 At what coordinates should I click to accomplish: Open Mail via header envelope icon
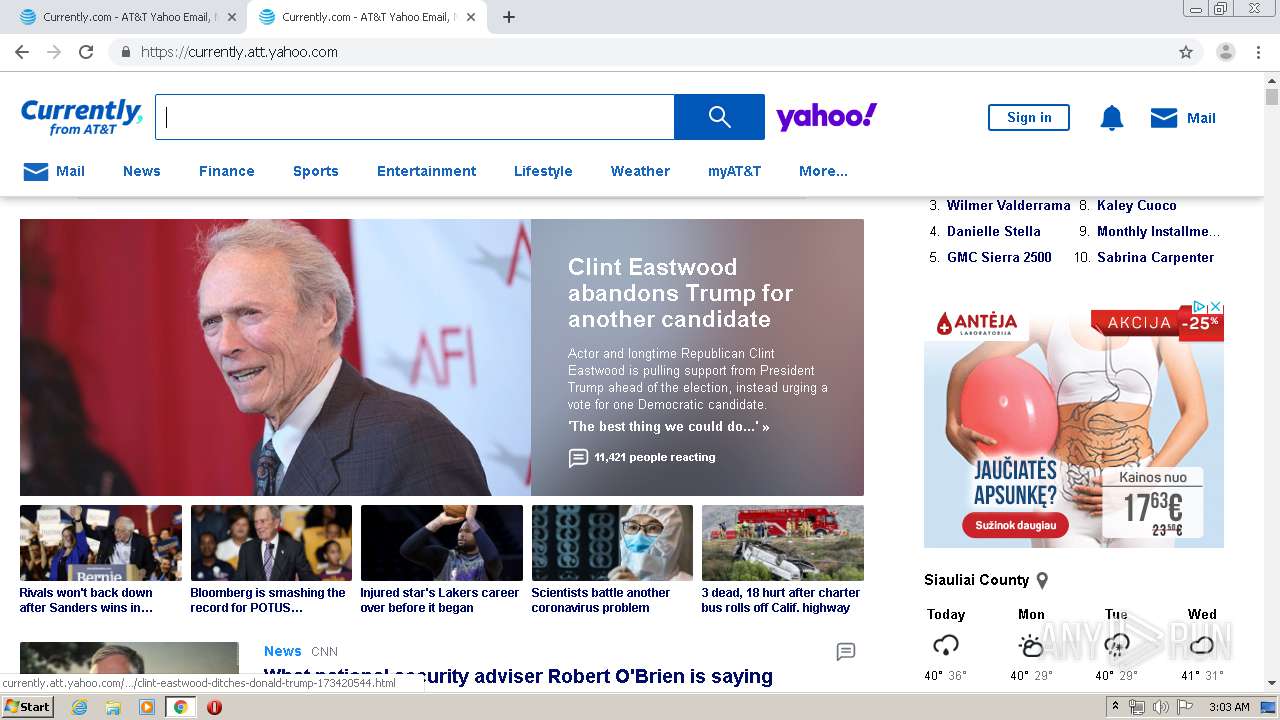(x=1164, y=118)
